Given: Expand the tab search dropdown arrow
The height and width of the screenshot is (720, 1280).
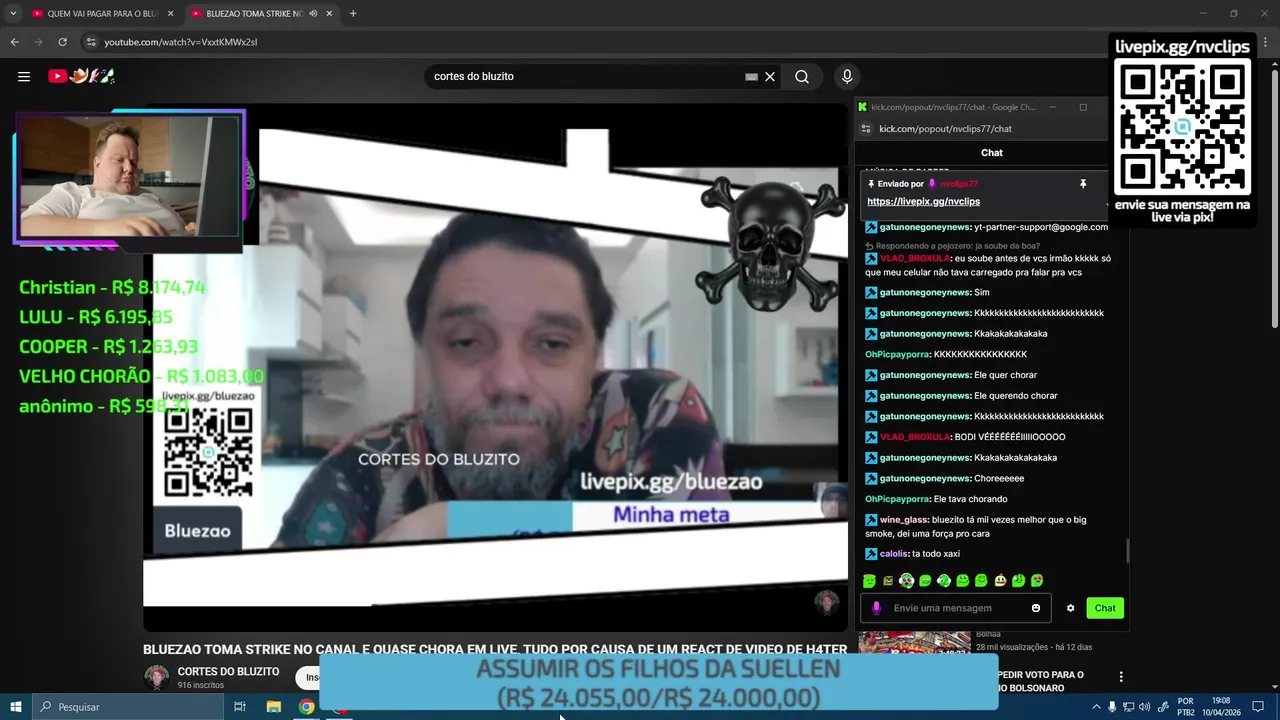Looking at the screenshot, I should click(13, 13).
